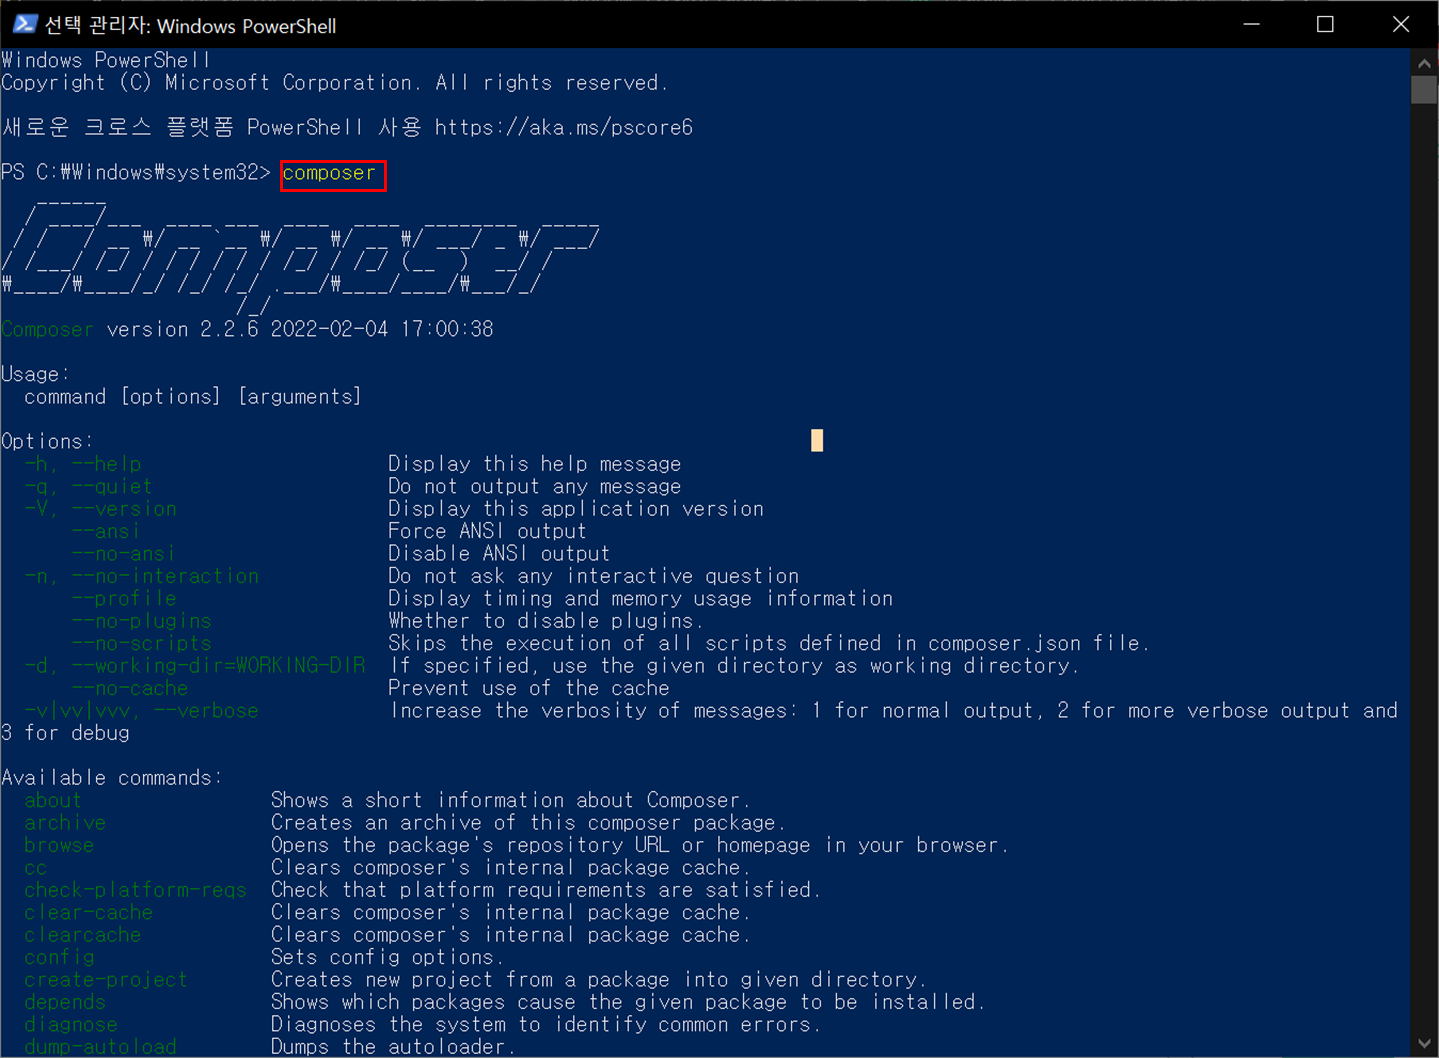Click the '--no-plugins' option text
The width and height of the screenshot is (1439, 1058).
pos(141,621)
